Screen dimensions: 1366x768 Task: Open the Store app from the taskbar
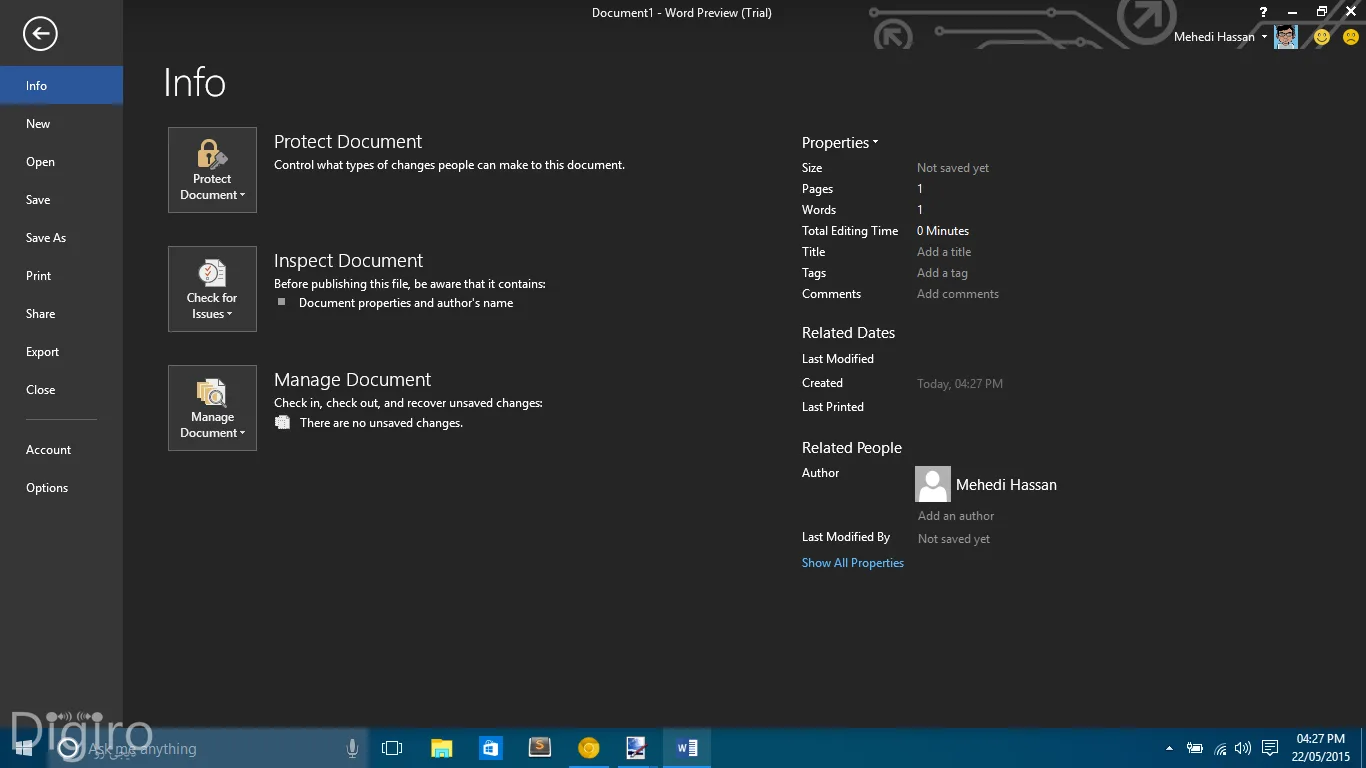point(490,748)
